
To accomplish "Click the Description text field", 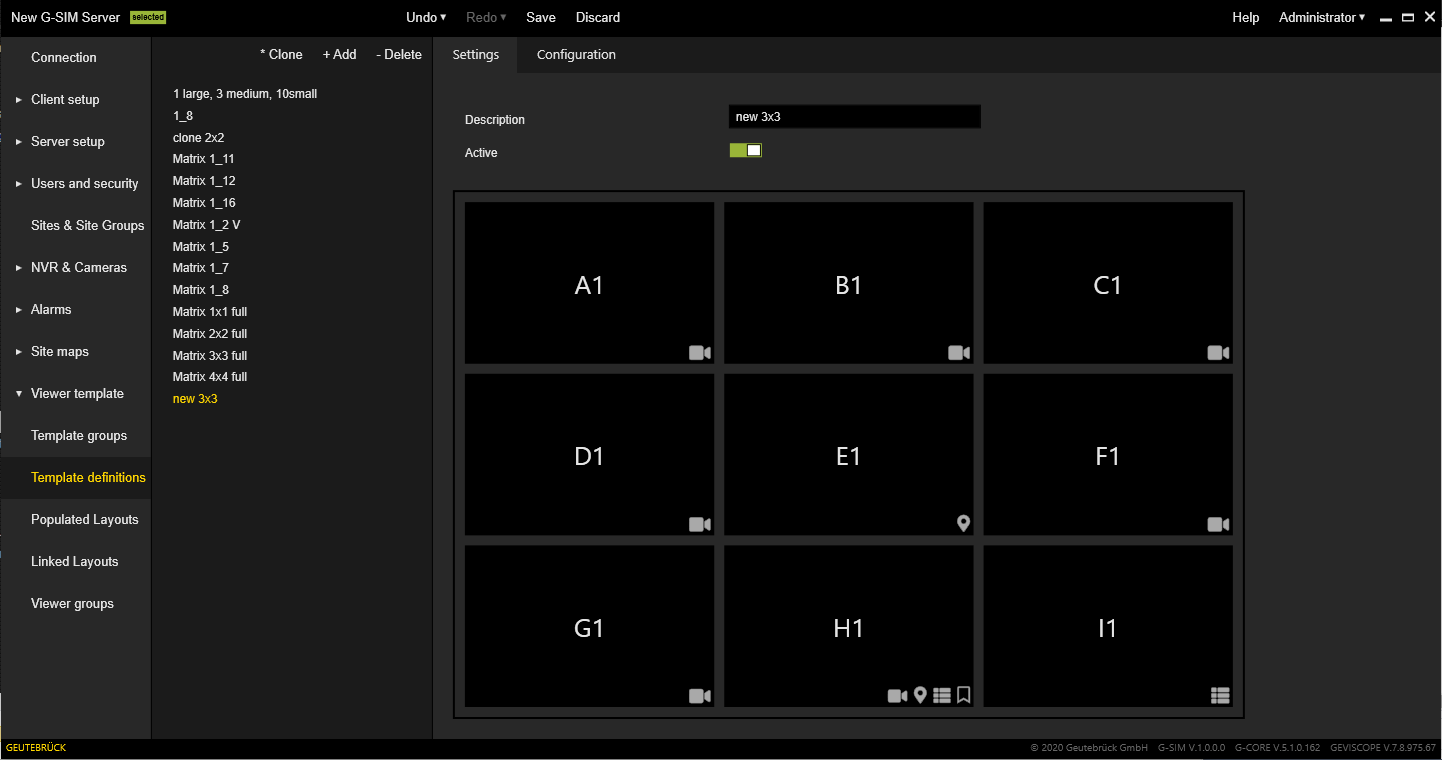I will pyautogui.click(x=854, y=117).
